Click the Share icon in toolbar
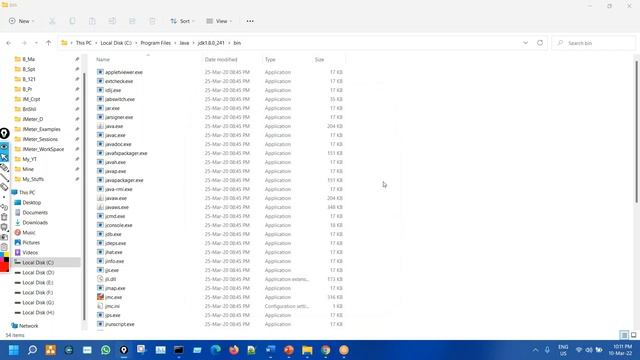This screenshot has width=640, height=360. (x=132, y=21)
